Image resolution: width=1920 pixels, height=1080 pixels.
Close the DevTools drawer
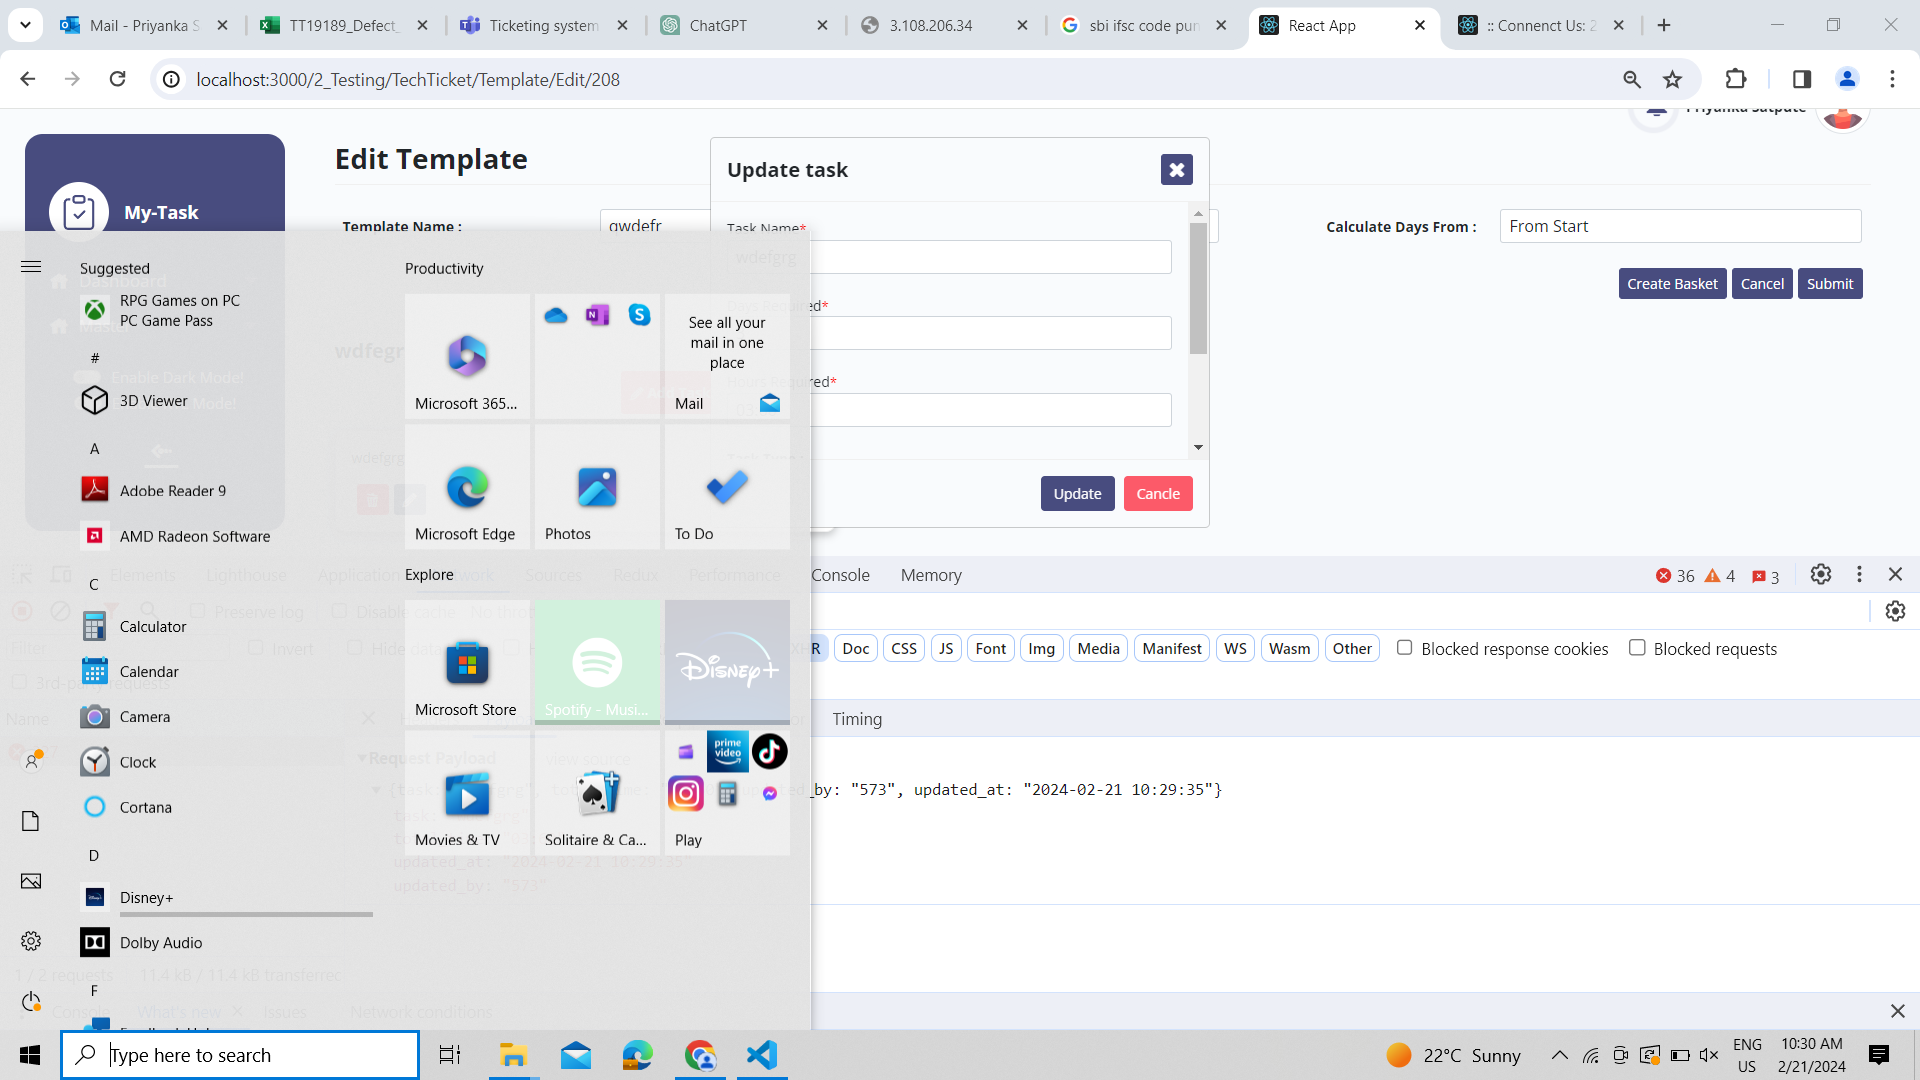coord(1897,1011)
